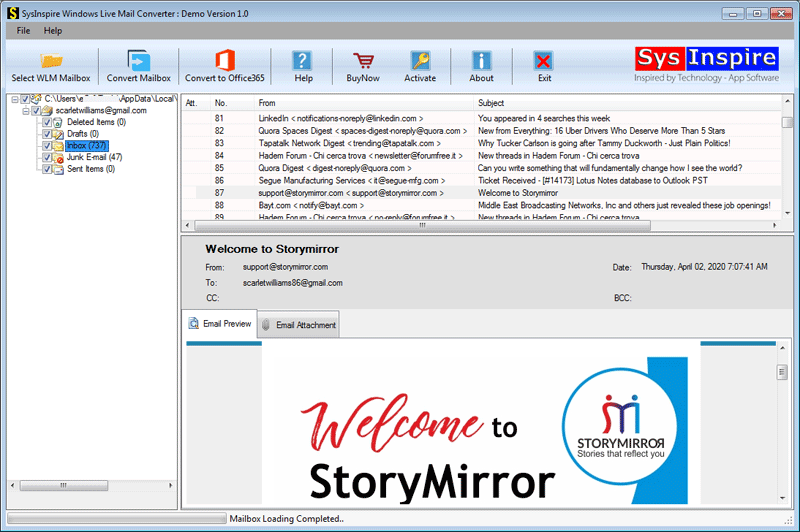
Task: Uncheck the Inbox folder checkbox
Action: pos(47,146)
